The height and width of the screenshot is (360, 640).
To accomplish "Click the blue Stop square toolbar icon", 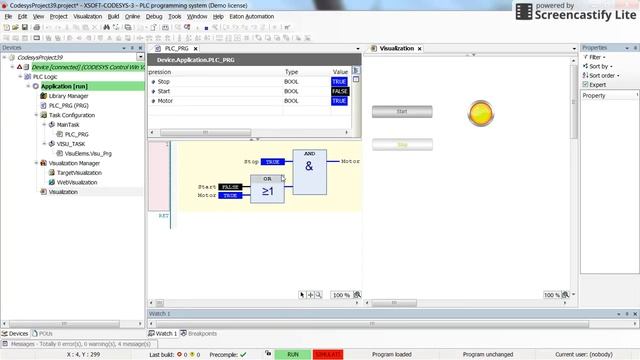I will tap(206, 28).
